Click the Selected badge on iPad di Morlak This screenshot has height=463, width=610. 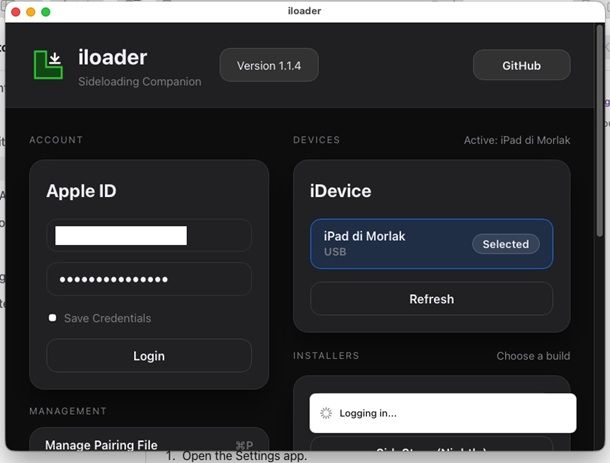[x=506, y=244]
